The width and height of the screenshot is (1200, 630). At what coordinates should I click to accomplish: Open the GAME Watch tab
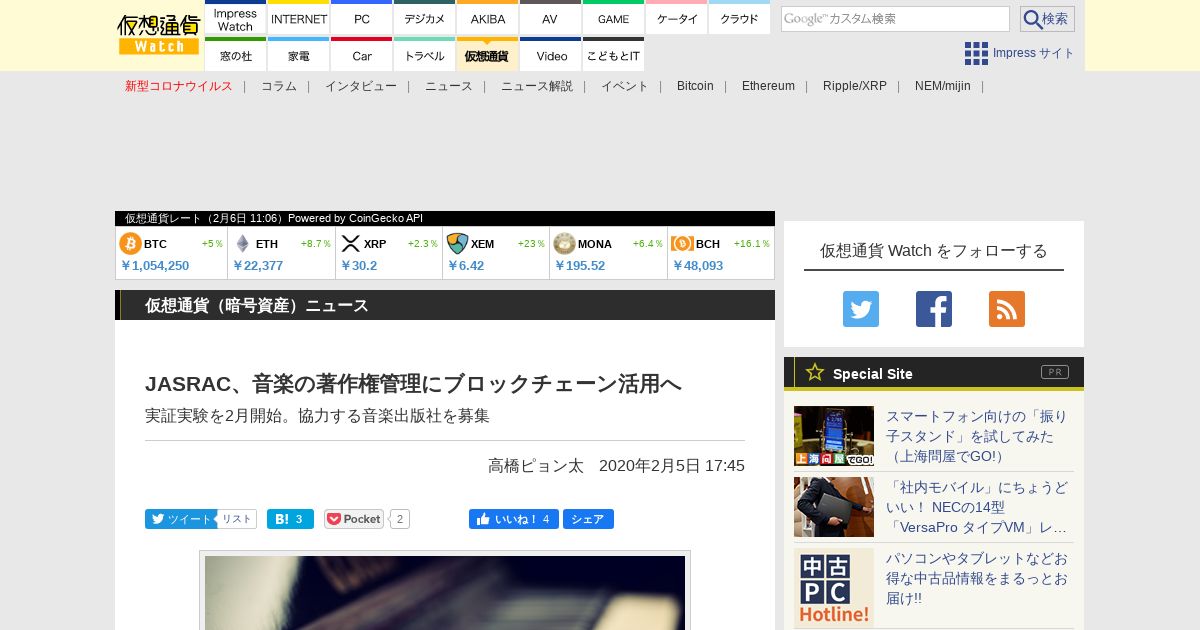613,19
